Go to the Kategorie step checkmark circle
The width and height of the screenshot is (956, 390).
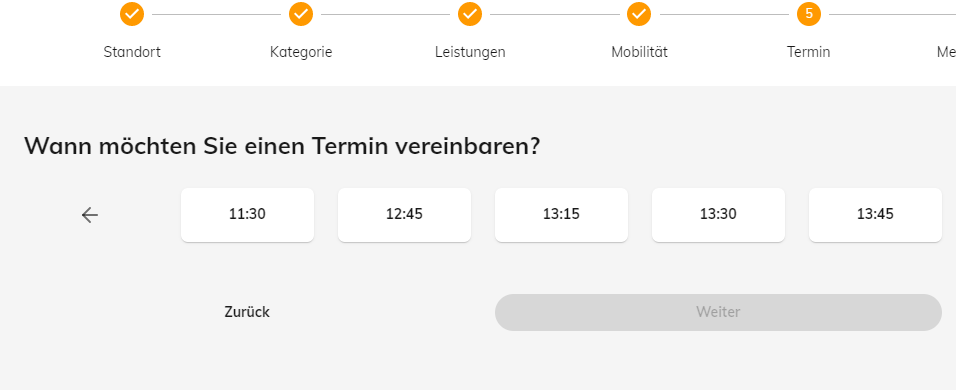point(301,14)
